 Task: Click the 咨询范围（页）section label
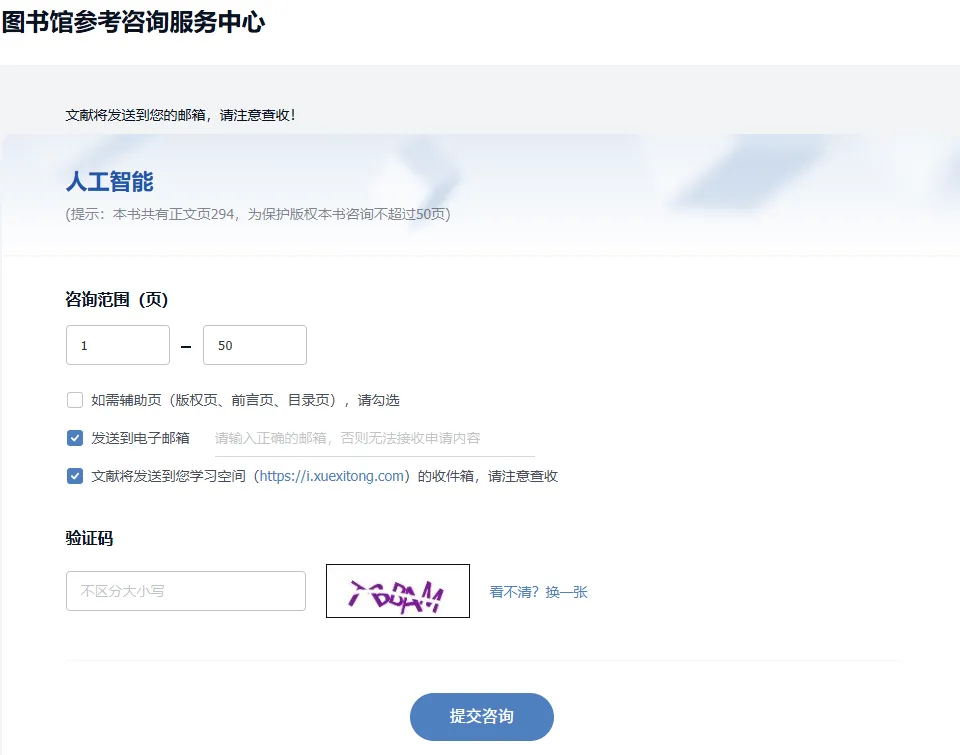coord(117,299)
